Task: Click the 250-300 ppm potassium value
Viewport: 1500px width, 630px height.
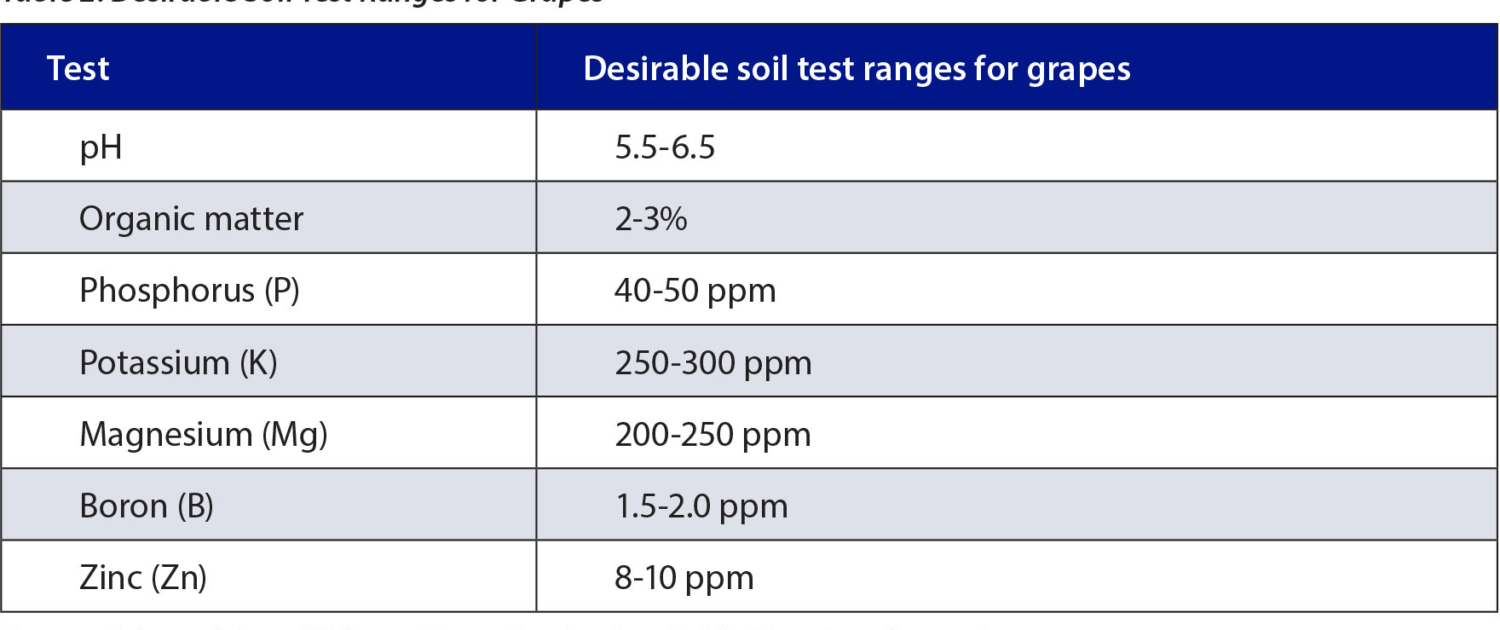Action: [713, 362]
